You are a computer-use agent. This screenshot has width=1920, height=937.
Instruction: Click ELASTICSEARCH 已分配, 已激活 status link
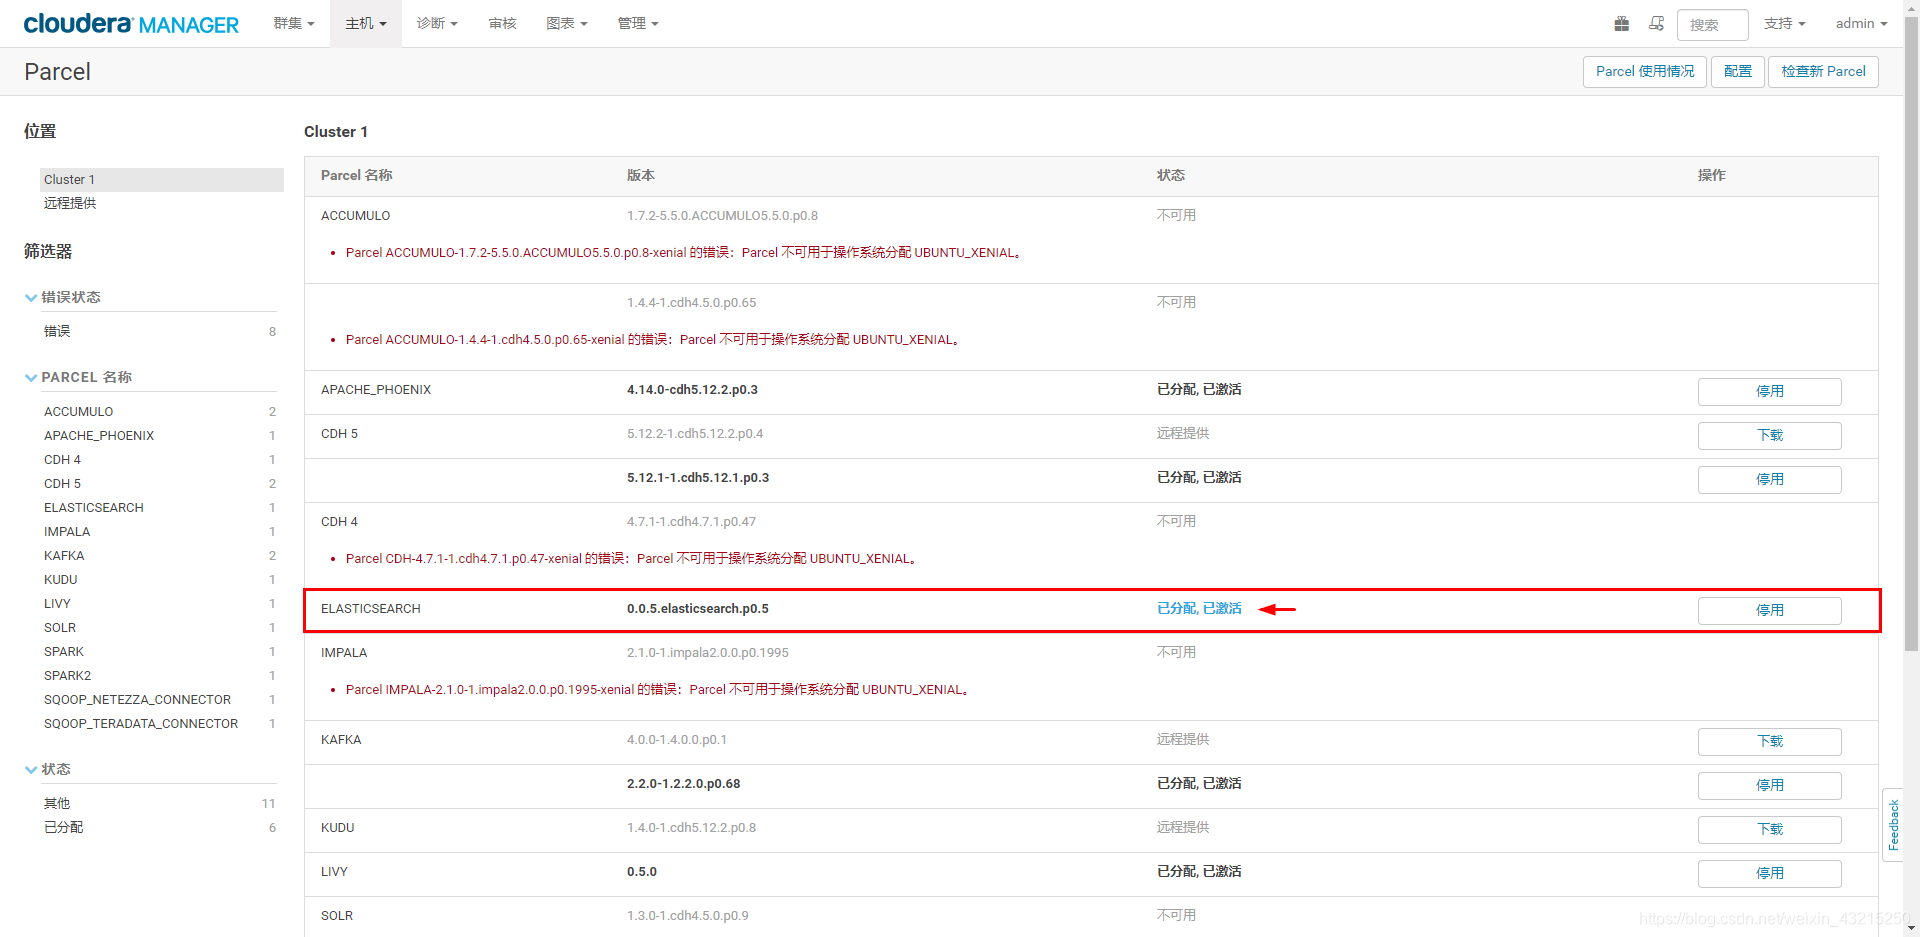click(x=1199, y=609)
